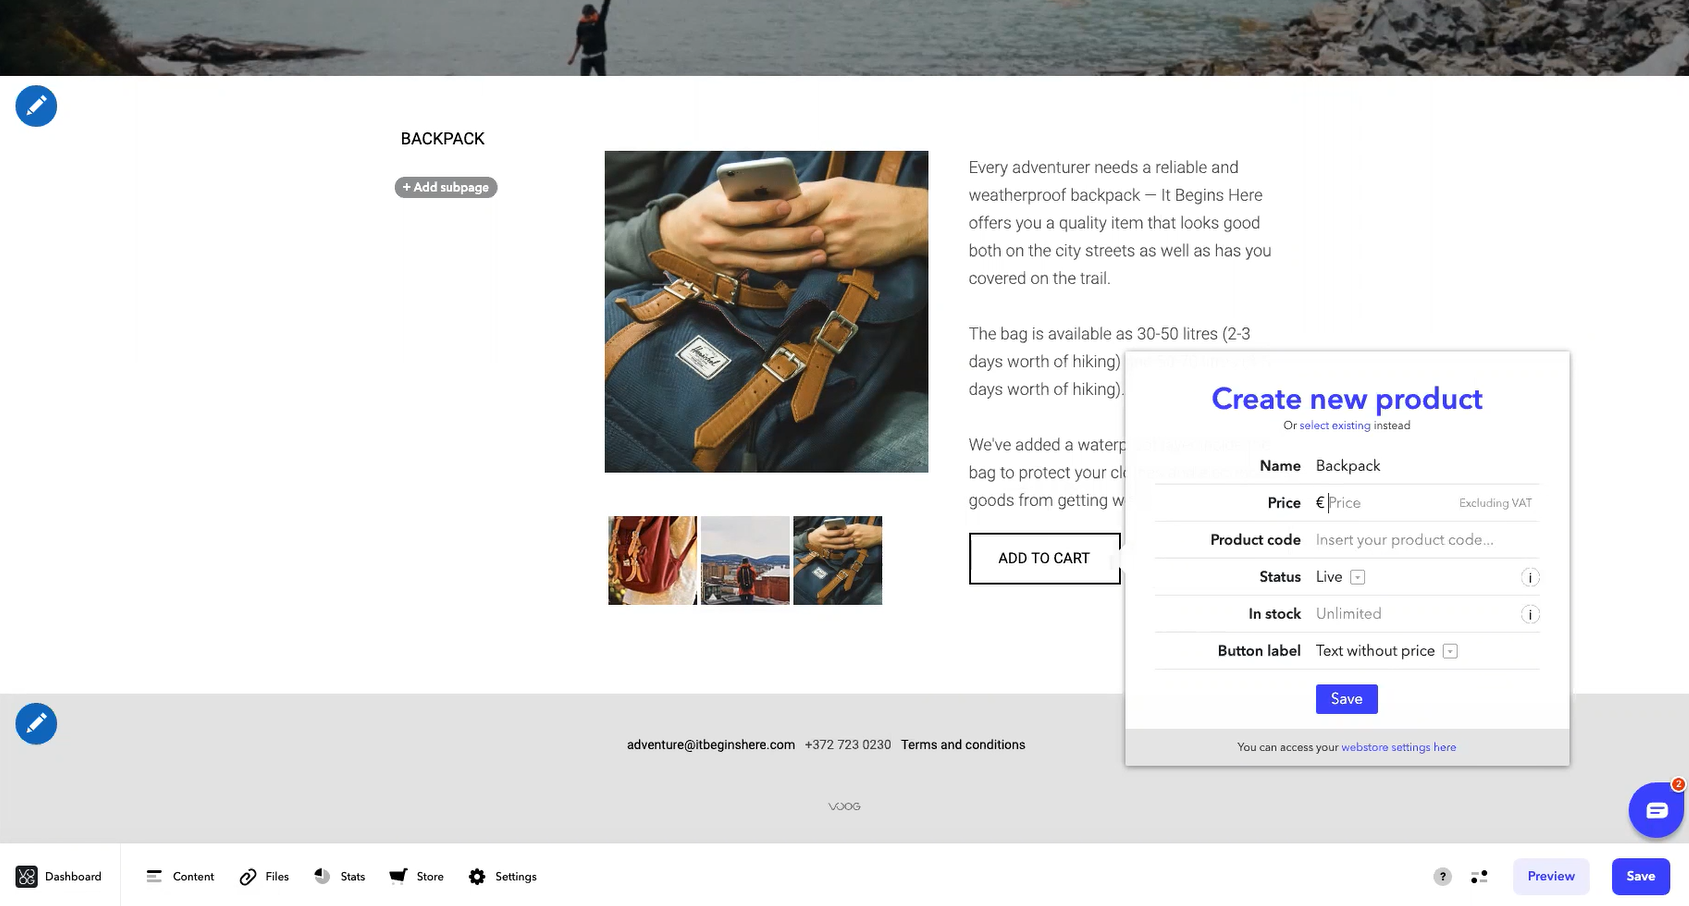Click the info icon beside In stock
The image size is (1689, 906).
(x=1530, y=614)
